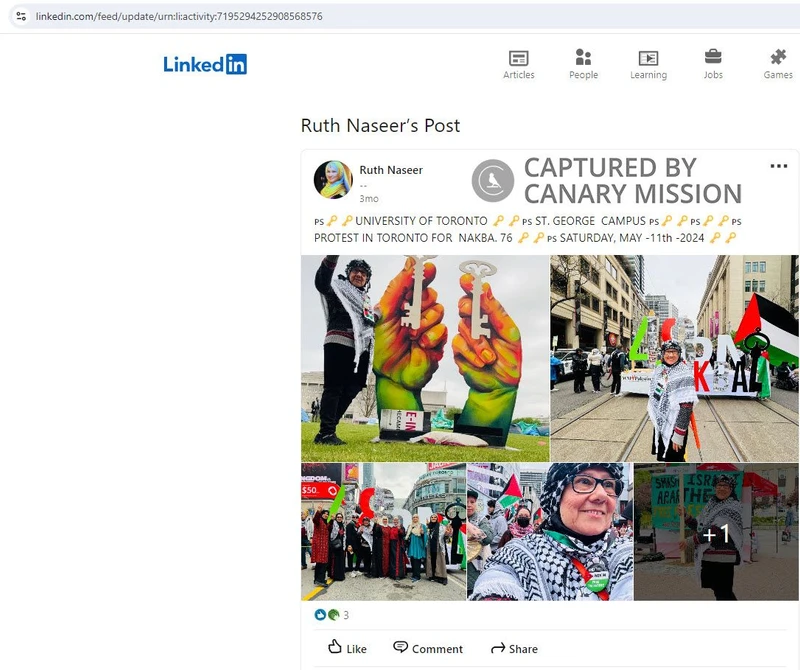Click the post text mentioning UNIVERSITY OF TORONTO
The image size is (800, 670).
tap(421, 221)
